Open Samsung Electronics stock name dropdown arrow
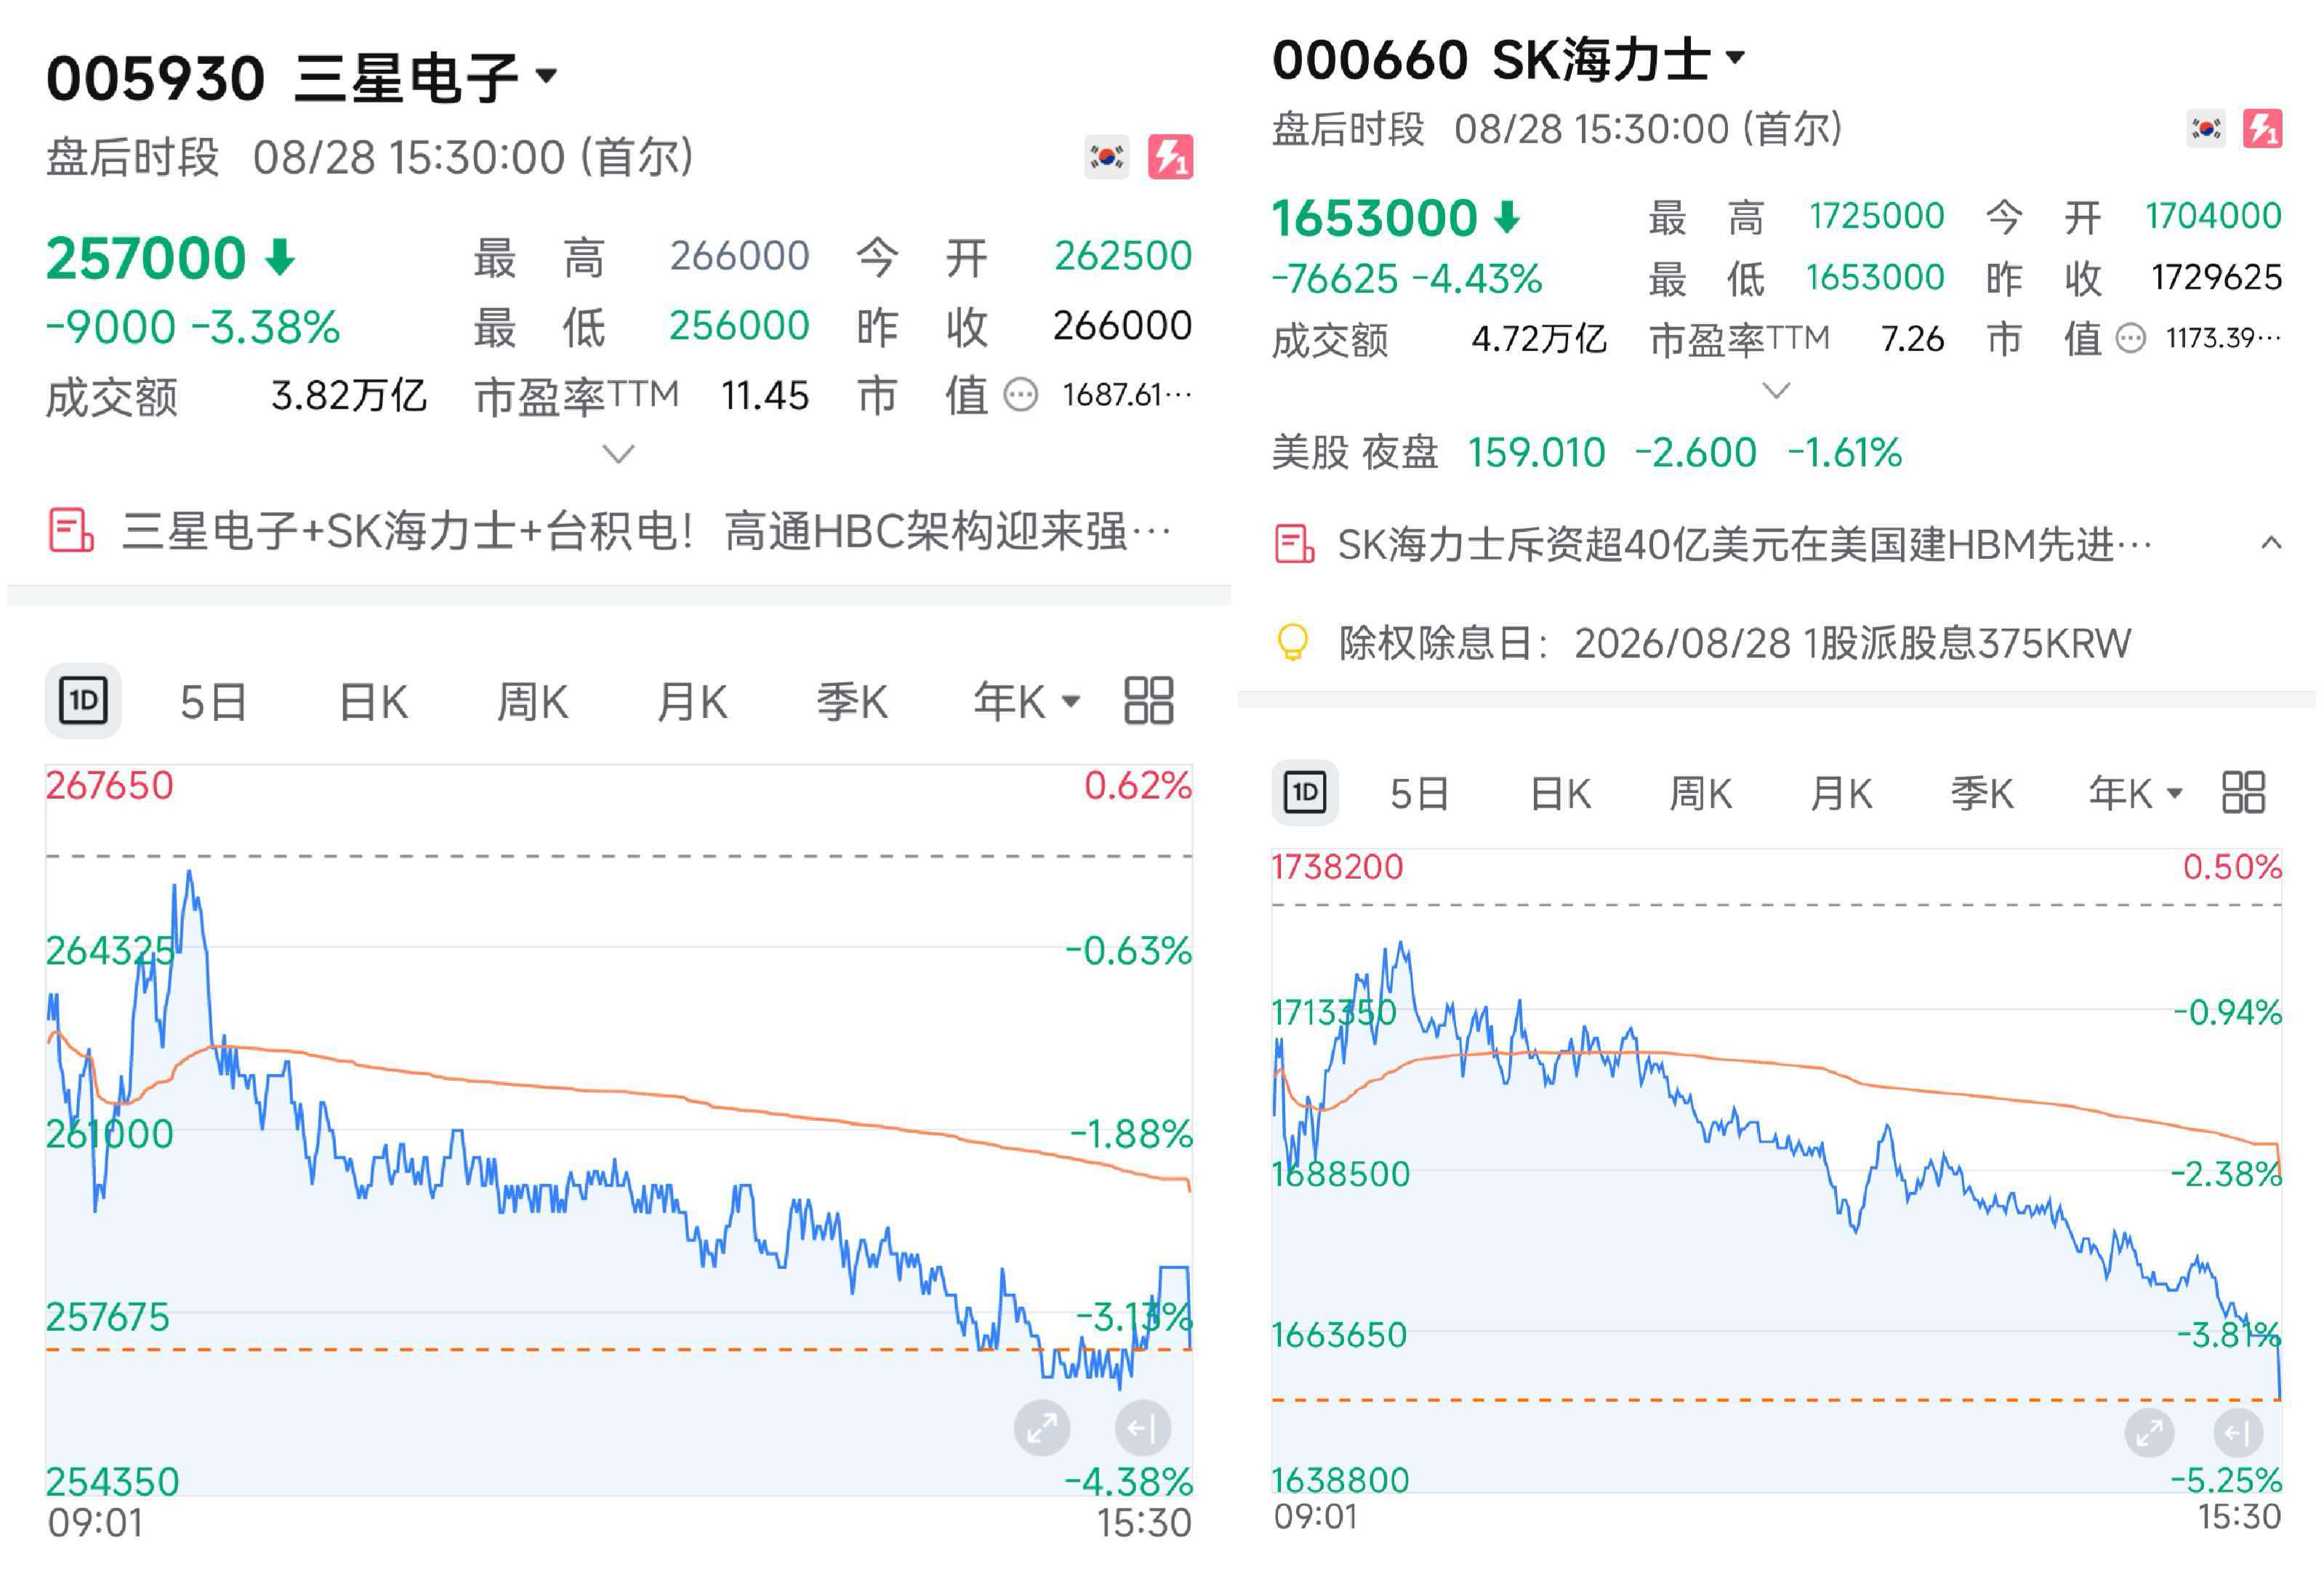The height and width of the screenshot is (1570, 2324). 546,76
